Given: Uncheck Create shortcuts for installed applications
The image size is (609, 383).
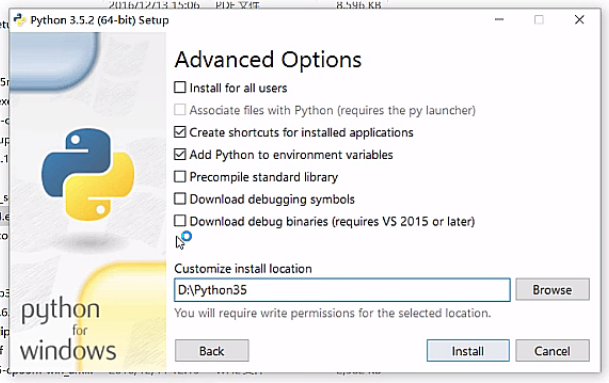Looking at the screenshot, I should pos(180,132).
